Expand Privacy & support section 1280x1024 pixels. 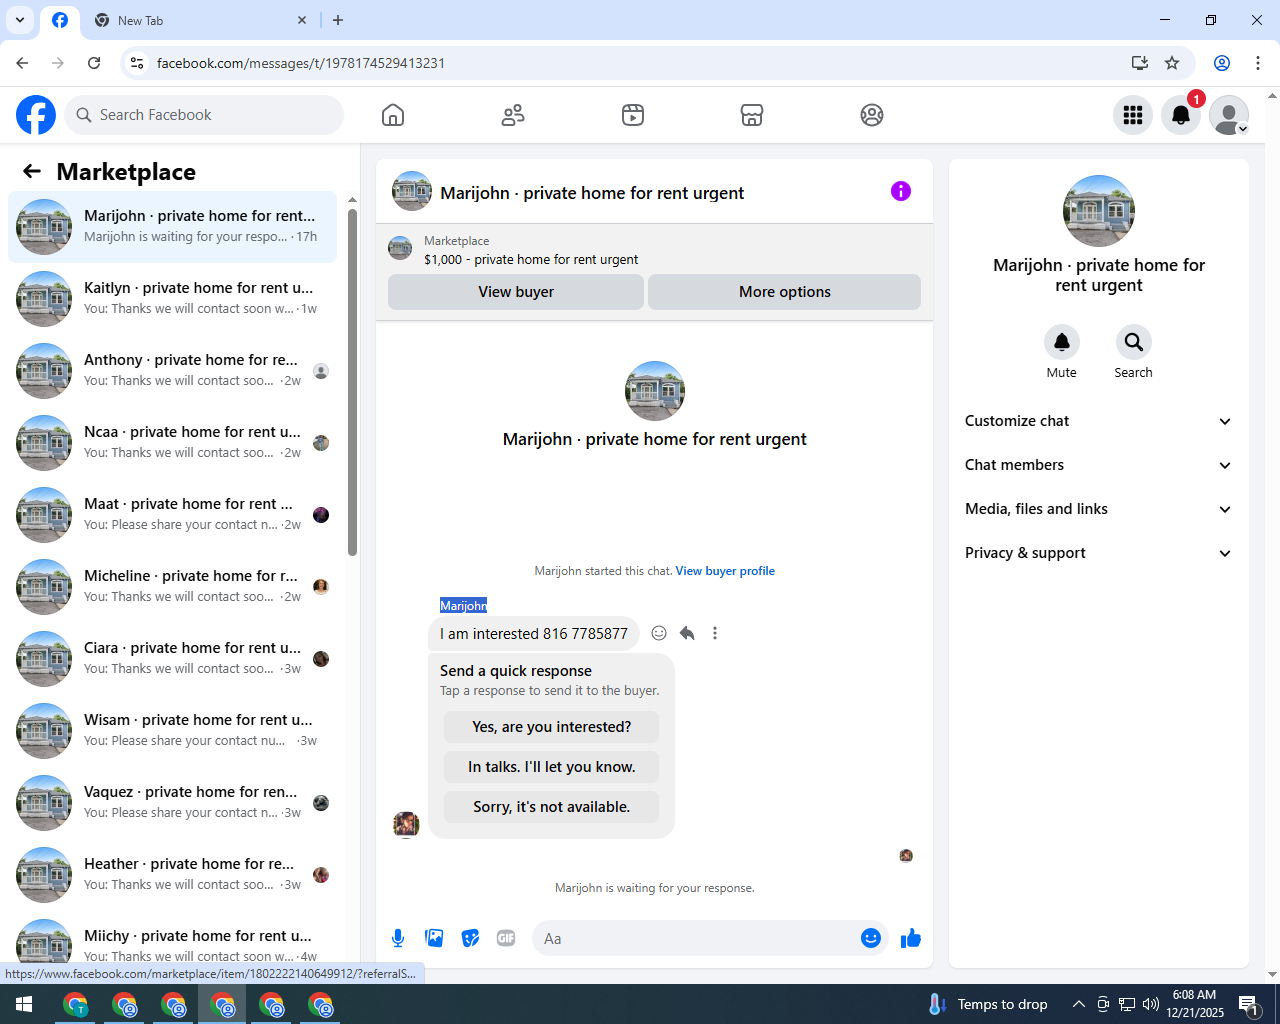point(1099,553)
